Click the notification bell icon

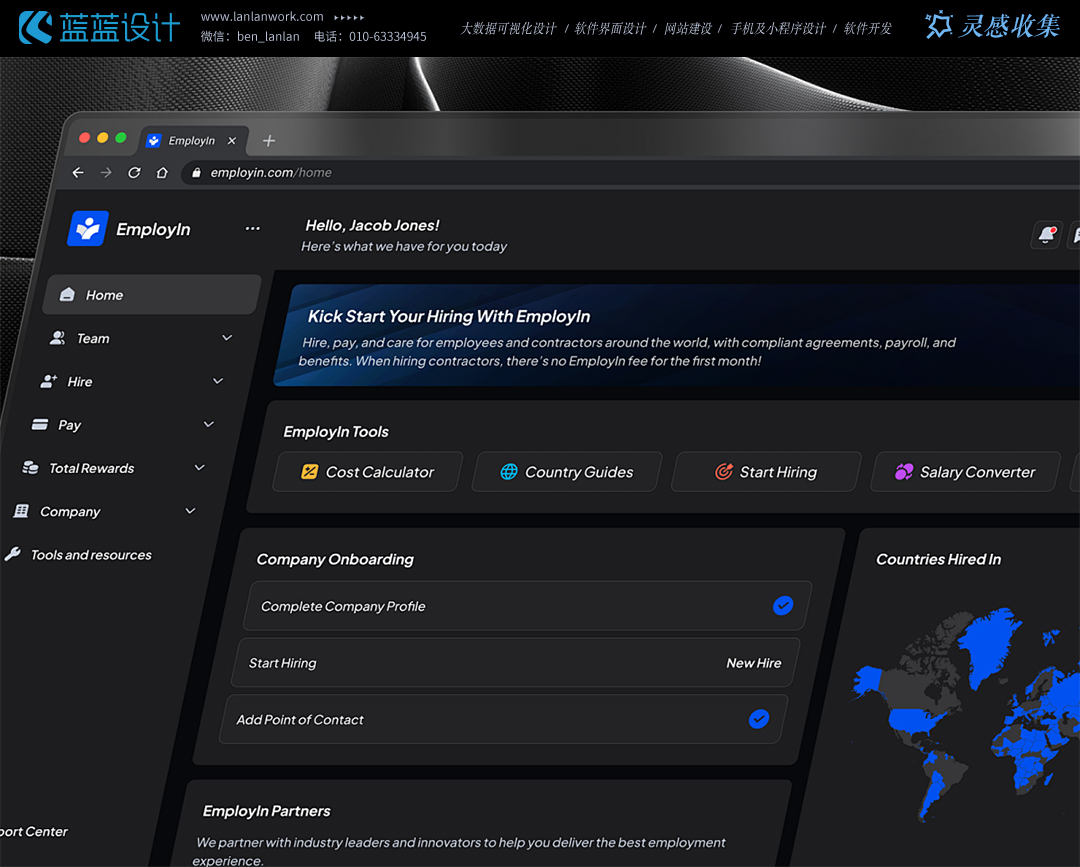(1046, 235)
